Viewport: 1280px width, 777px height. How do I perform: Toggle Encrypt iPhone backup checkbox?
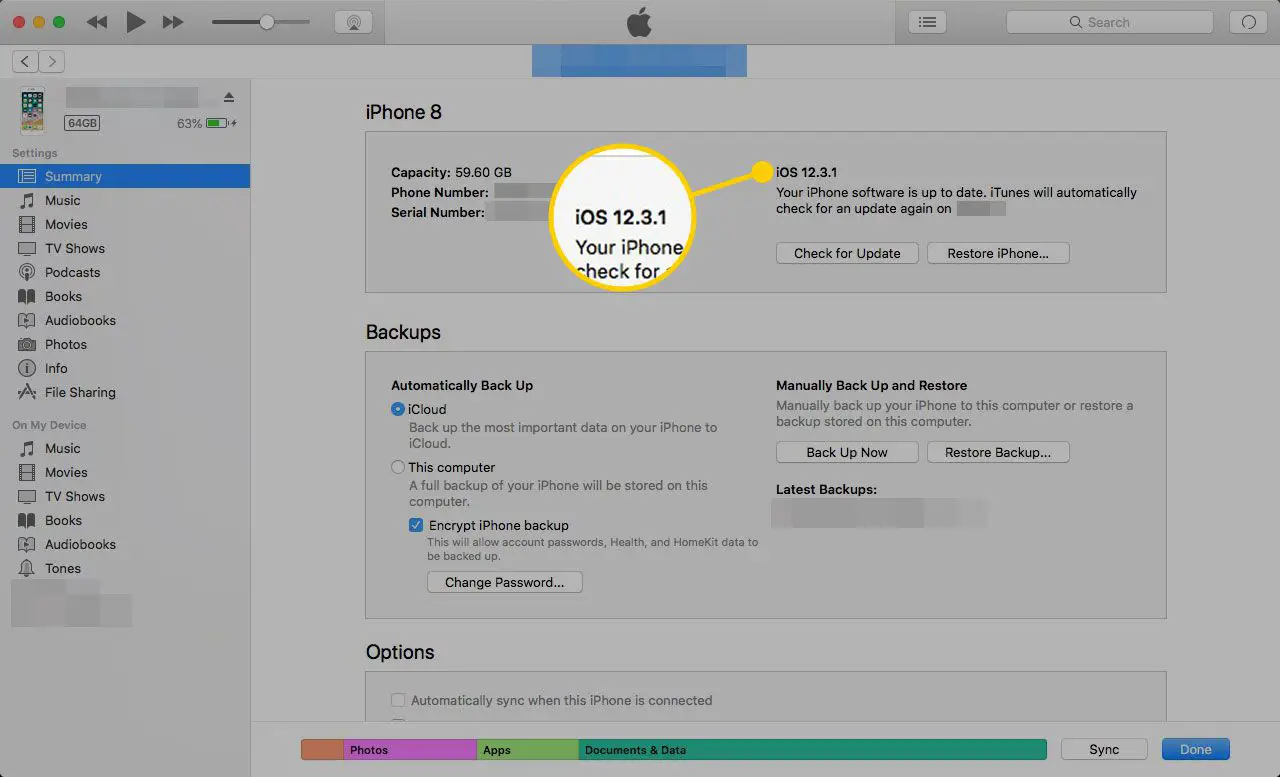pyautogui.click(x=416, y=525)
